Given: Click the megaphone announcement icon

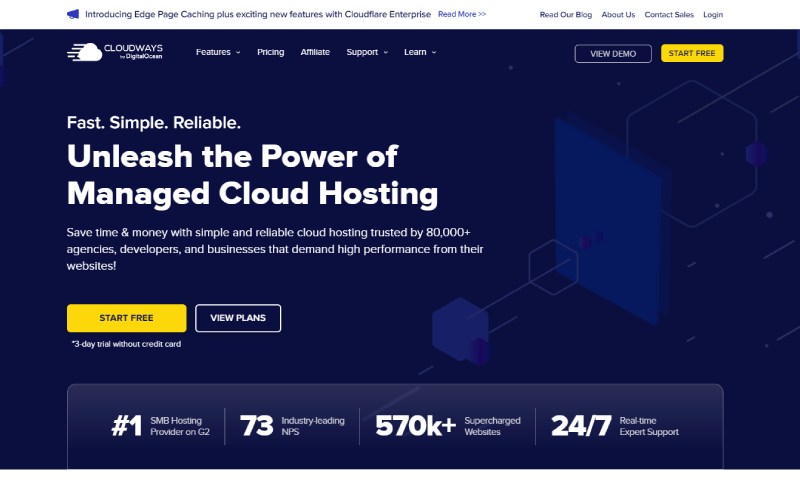Looking at the screenshot, I should click(x=73, y=14).
